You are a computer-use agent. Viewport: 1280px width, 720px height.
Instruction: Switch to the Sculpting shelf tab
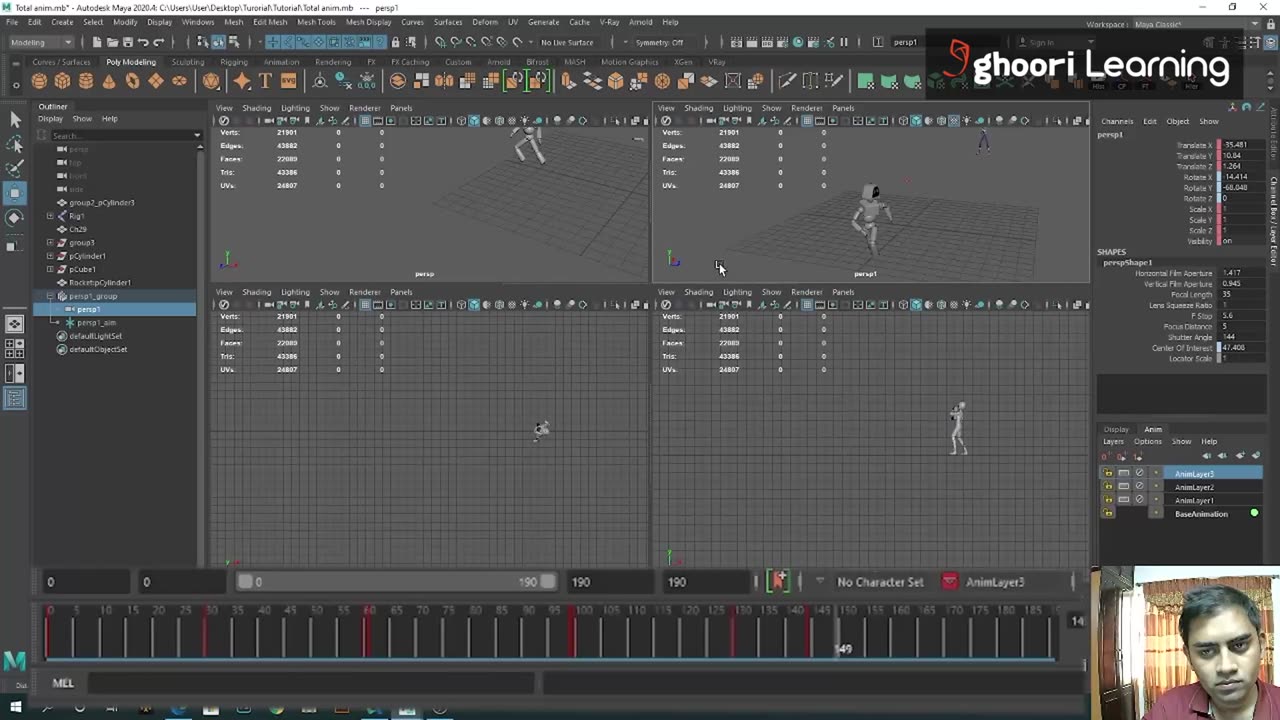point(187,62)
